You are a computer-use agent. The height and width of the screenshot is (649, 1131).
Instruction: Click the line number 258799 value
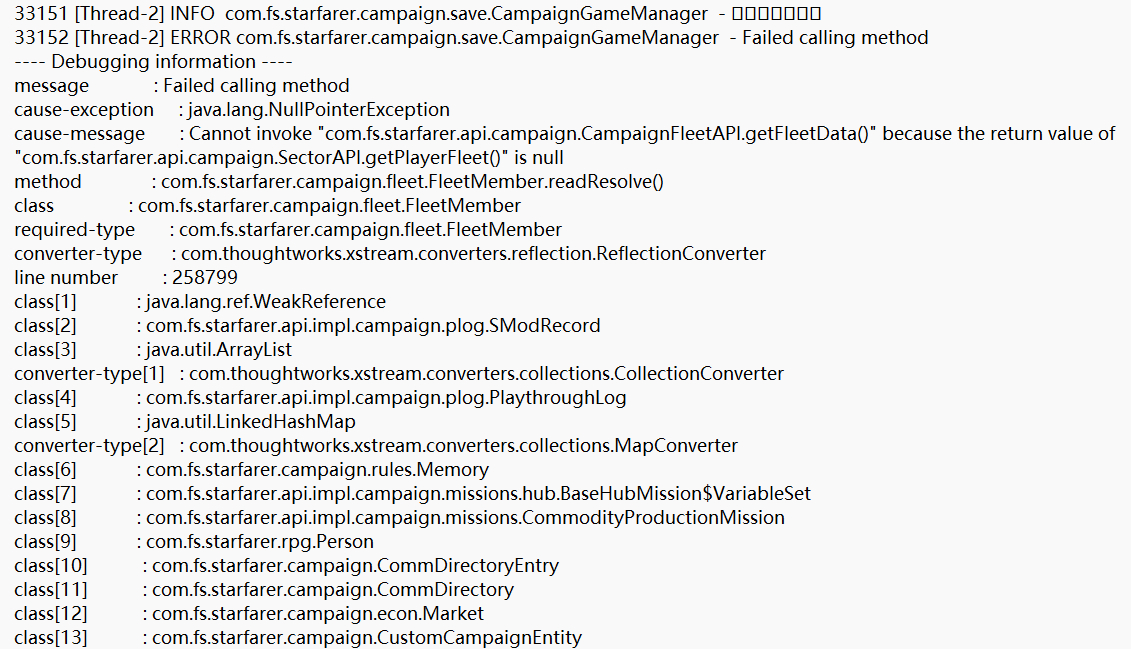(x=205, y=278)
